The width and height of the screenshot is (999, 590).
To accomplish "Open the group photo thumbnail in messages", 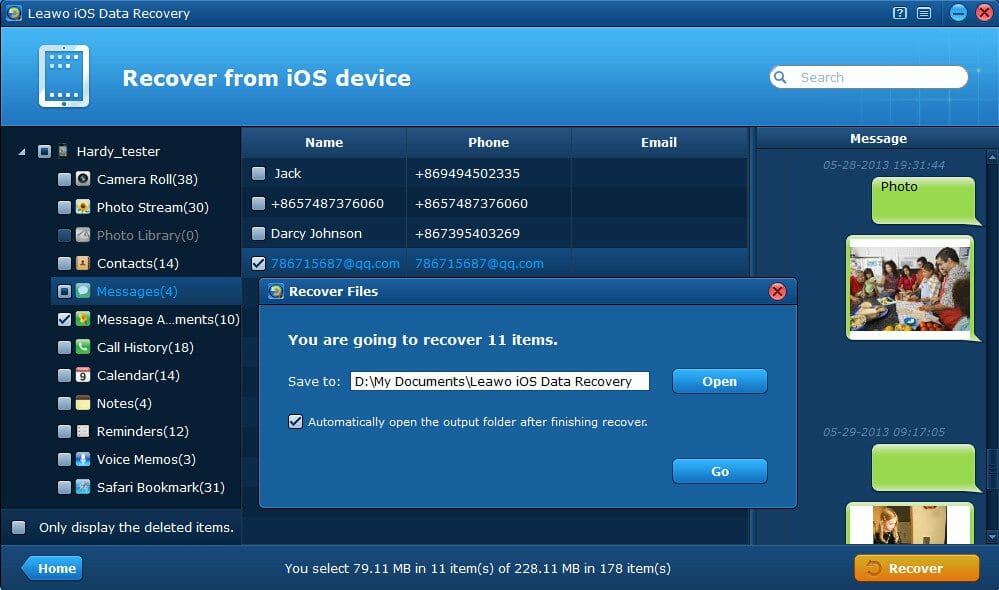I will [909, 288].
